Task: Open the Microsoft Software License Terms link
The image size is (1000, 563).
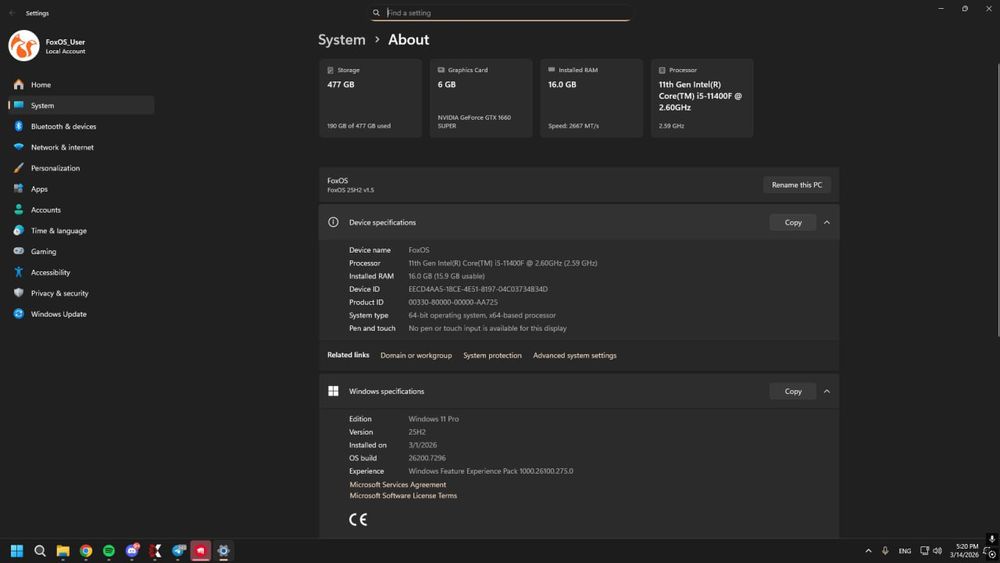Action: pos(403,496)
